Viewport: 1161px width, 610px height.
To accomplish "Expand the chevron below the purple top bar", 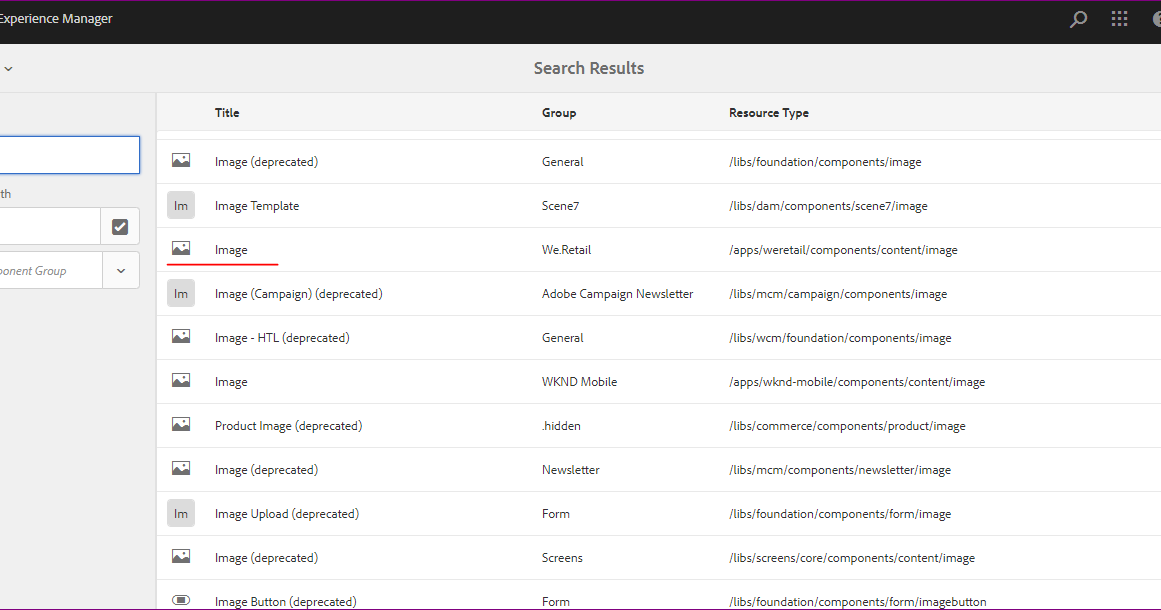I will [x=8, y=68].
